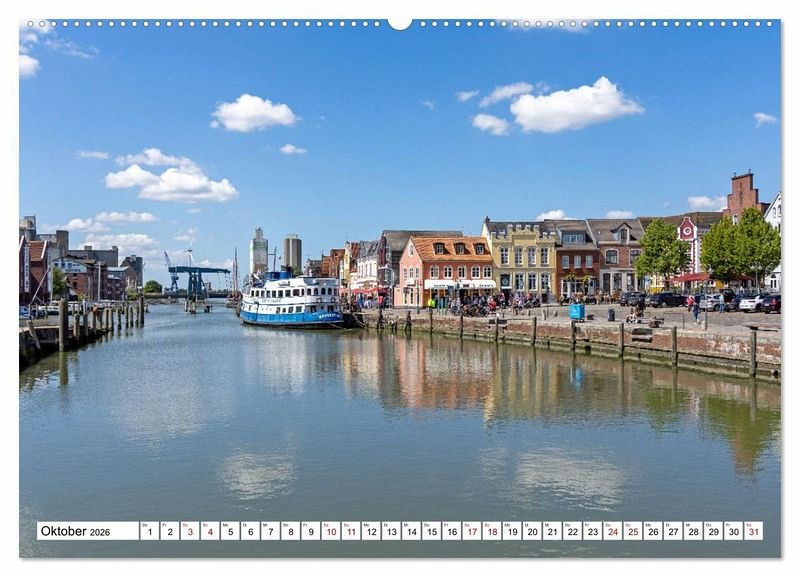Choose day 27 in the calendar strip

673,531
